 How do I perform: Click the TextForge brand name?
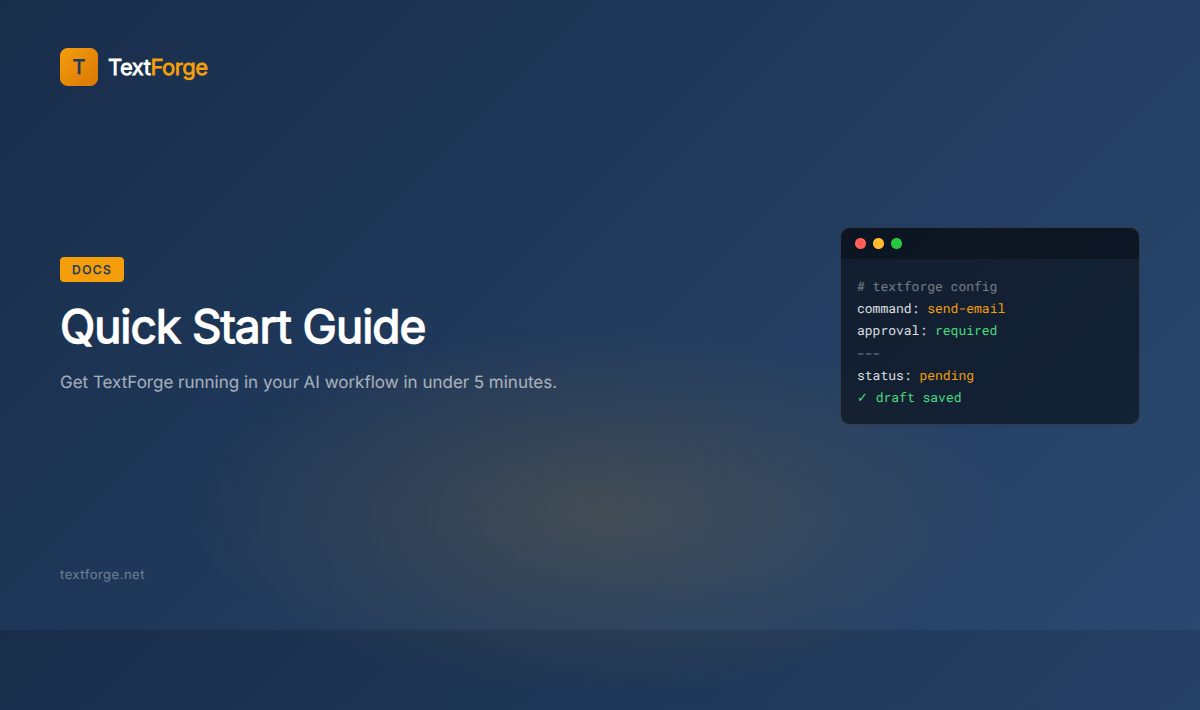[x=158, y=68]
